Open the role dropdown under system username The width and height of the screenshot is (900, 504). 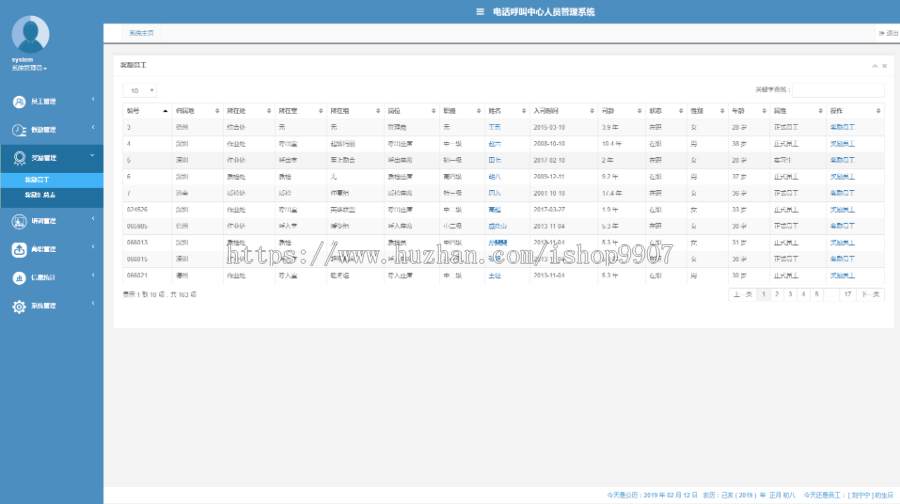[29, 68]
